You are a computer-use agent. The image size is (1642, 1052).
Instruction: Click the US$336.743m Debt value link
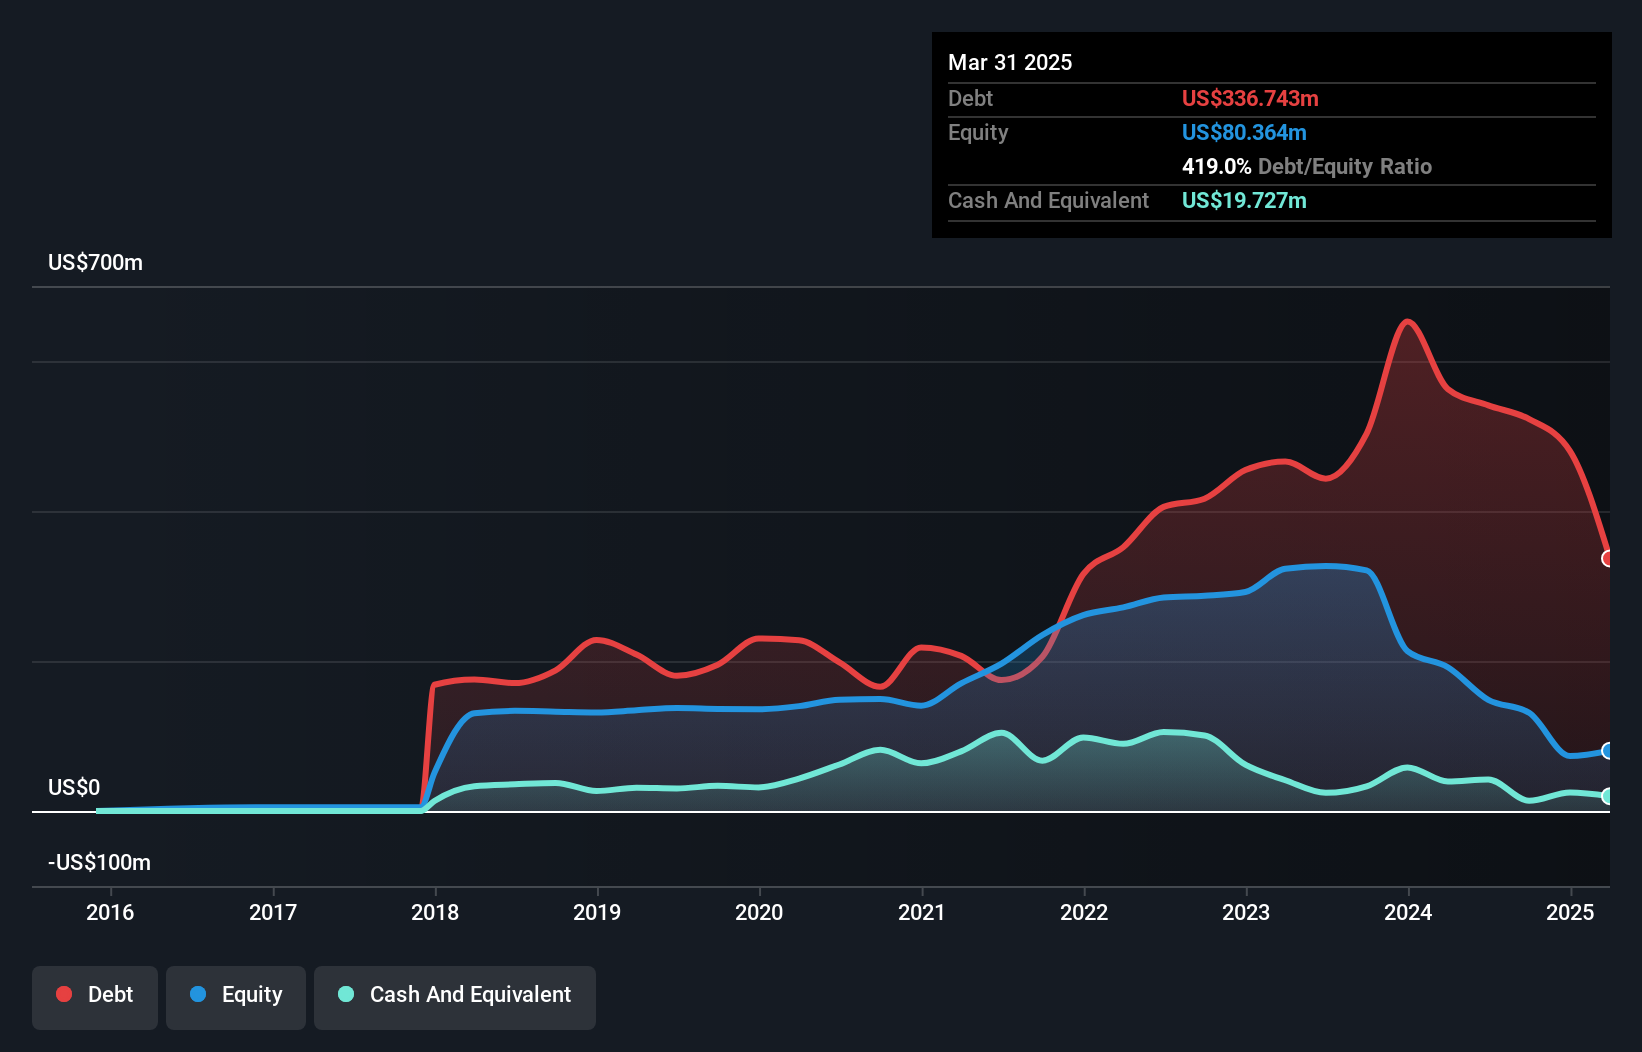[1250, 98]
